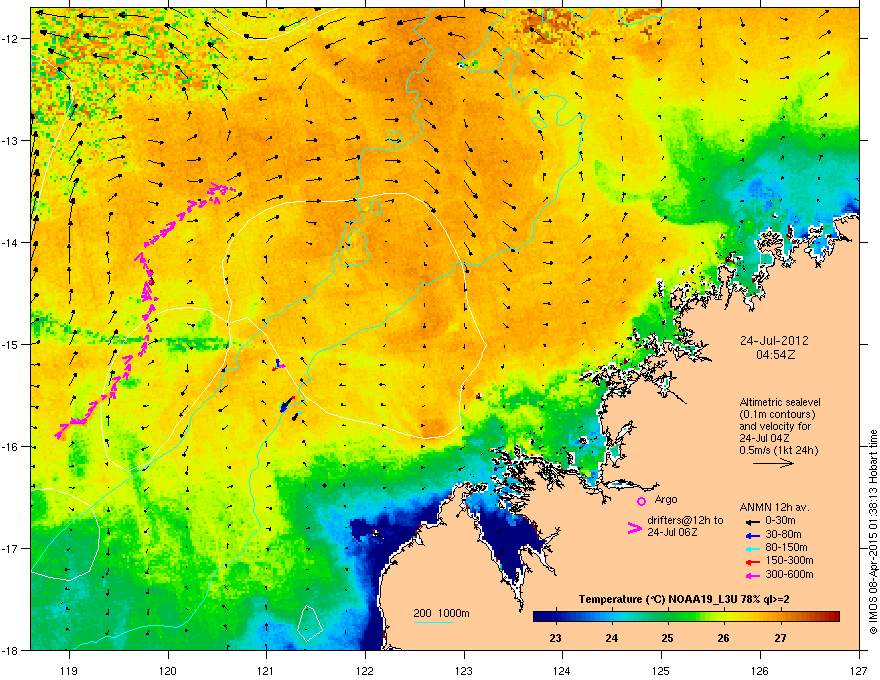Click longitude axis label 124
The image size is (880, 680).
tap(562, 670)
